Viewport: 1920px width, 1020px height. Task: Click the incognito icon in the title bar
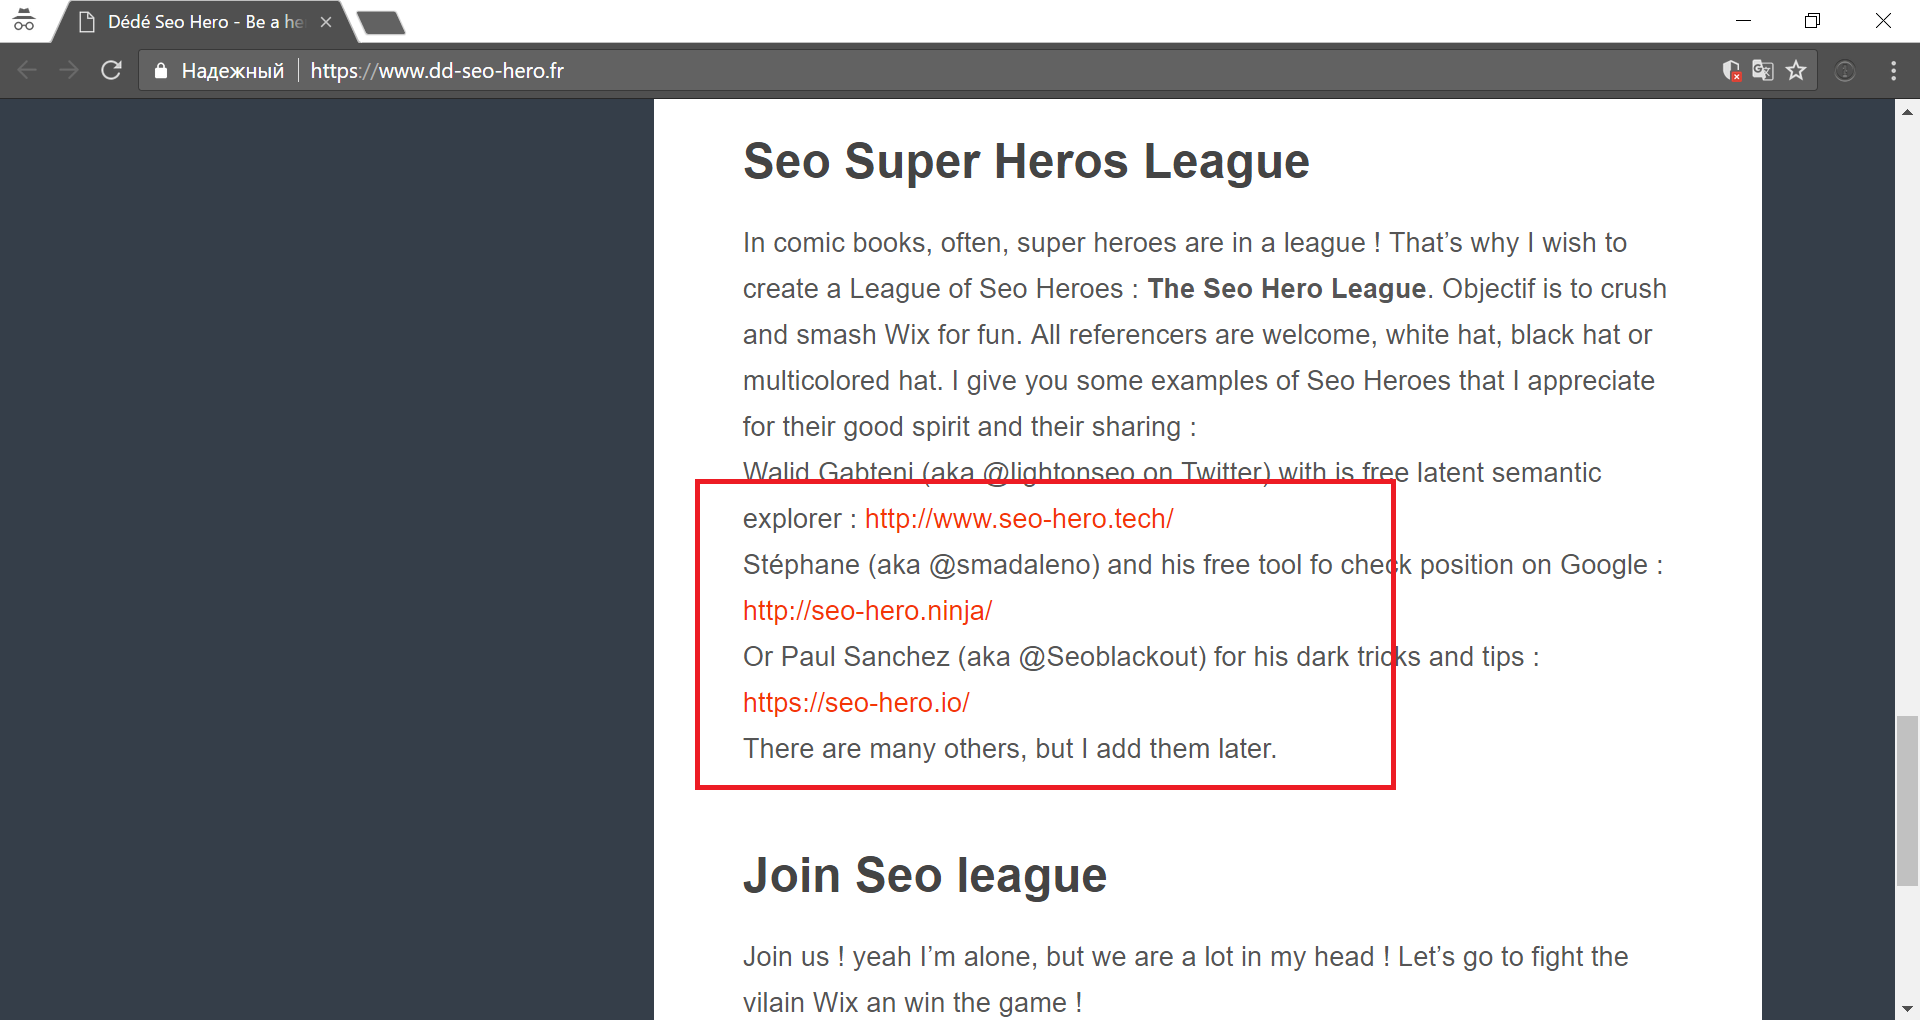[x=24, y=20]
